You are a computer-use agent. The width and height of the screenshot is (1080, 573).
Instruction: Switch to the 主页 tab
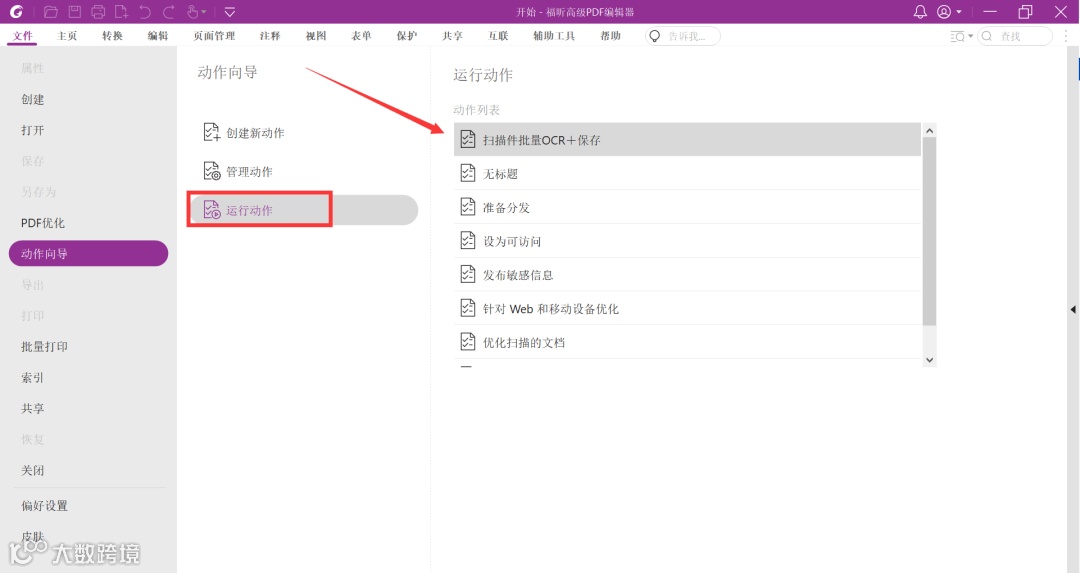[67, 36]
